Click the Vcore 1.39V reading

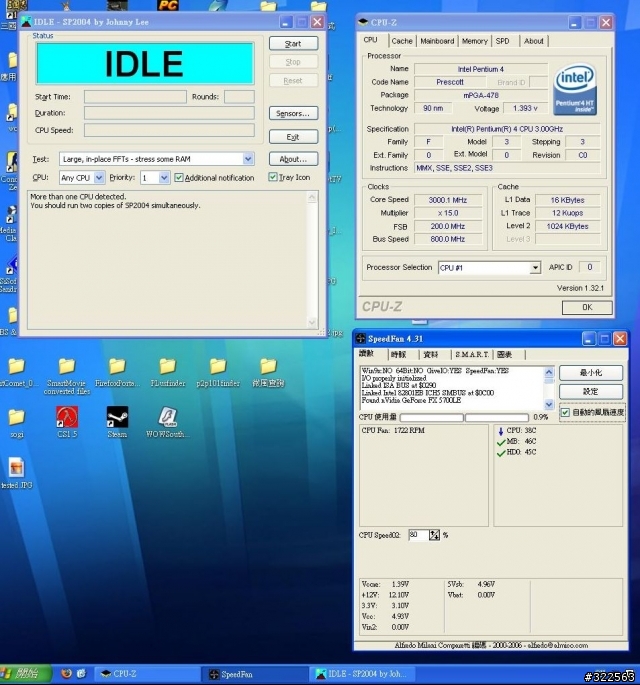(x=385, y=584)
